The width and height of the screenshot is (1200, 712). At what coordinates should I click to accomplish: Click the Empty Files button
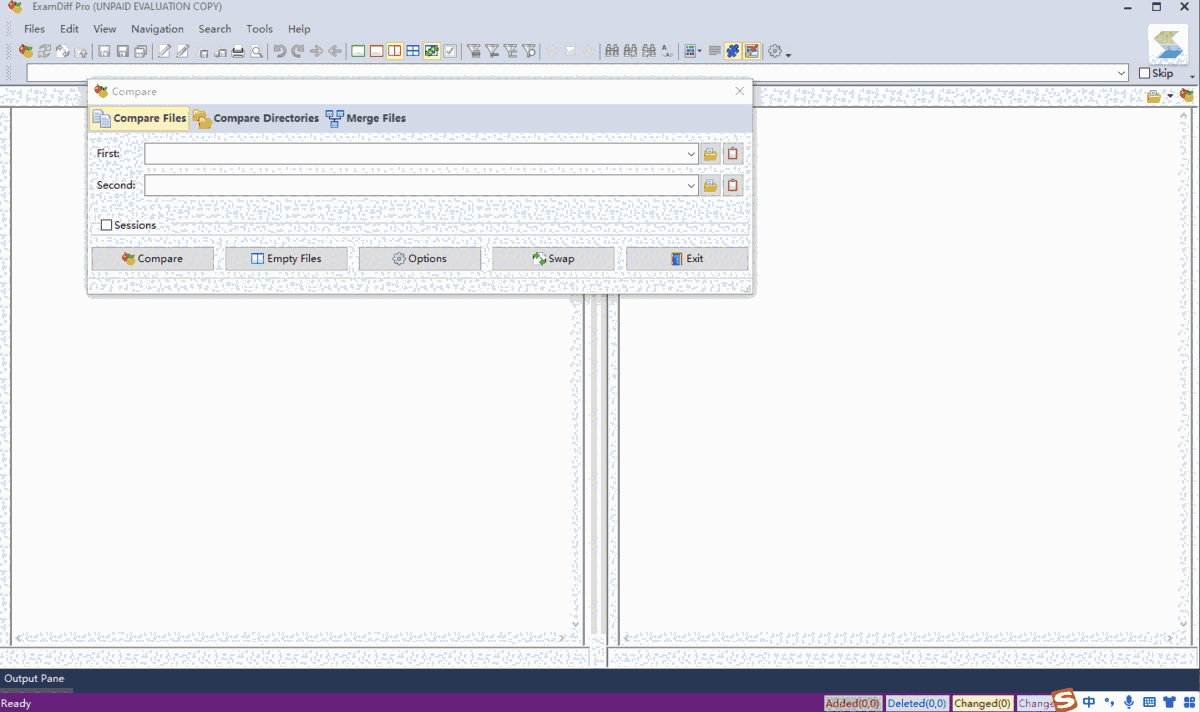pyautogui.click(x=286, y=258)
